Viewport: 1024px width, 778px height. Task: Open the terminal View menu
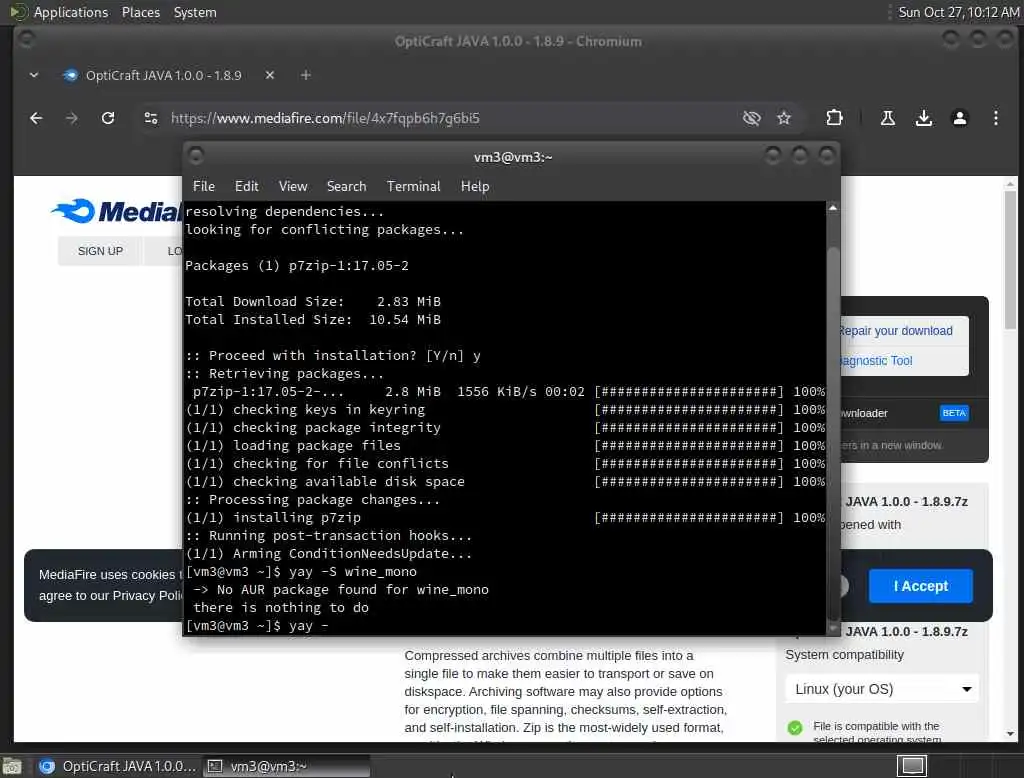click(293, 186)
